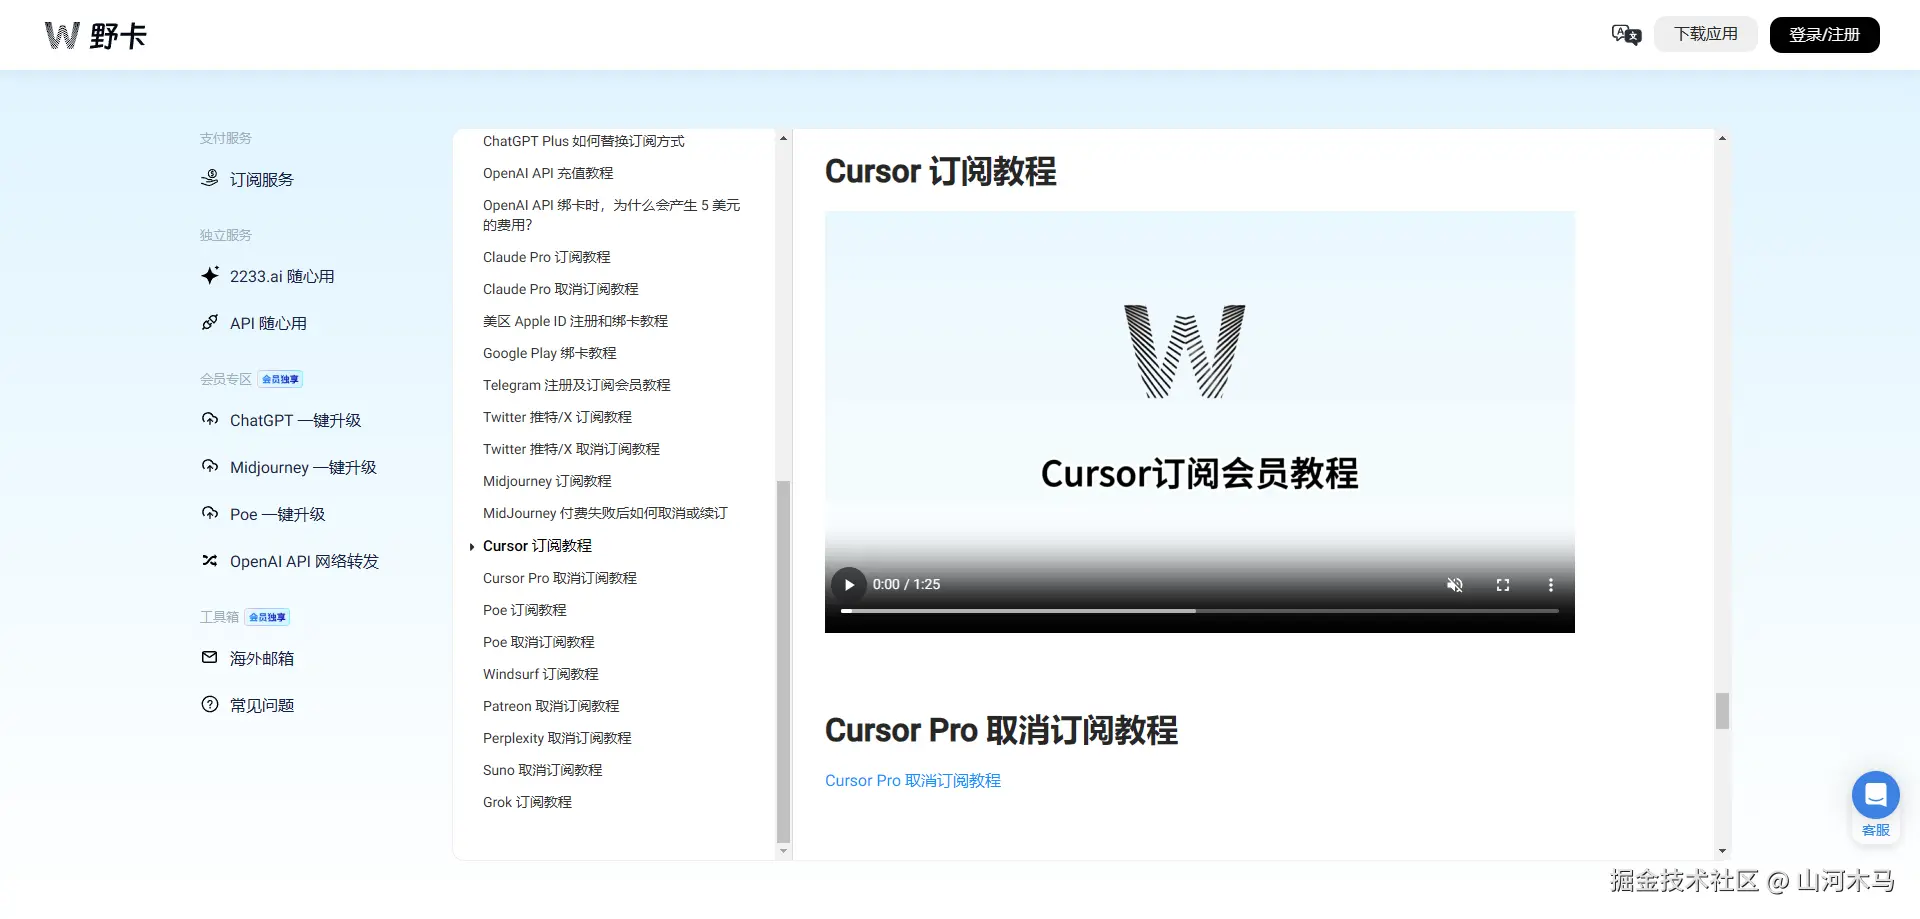Open OpenAI API 网络转发

[x=304, y=562]
